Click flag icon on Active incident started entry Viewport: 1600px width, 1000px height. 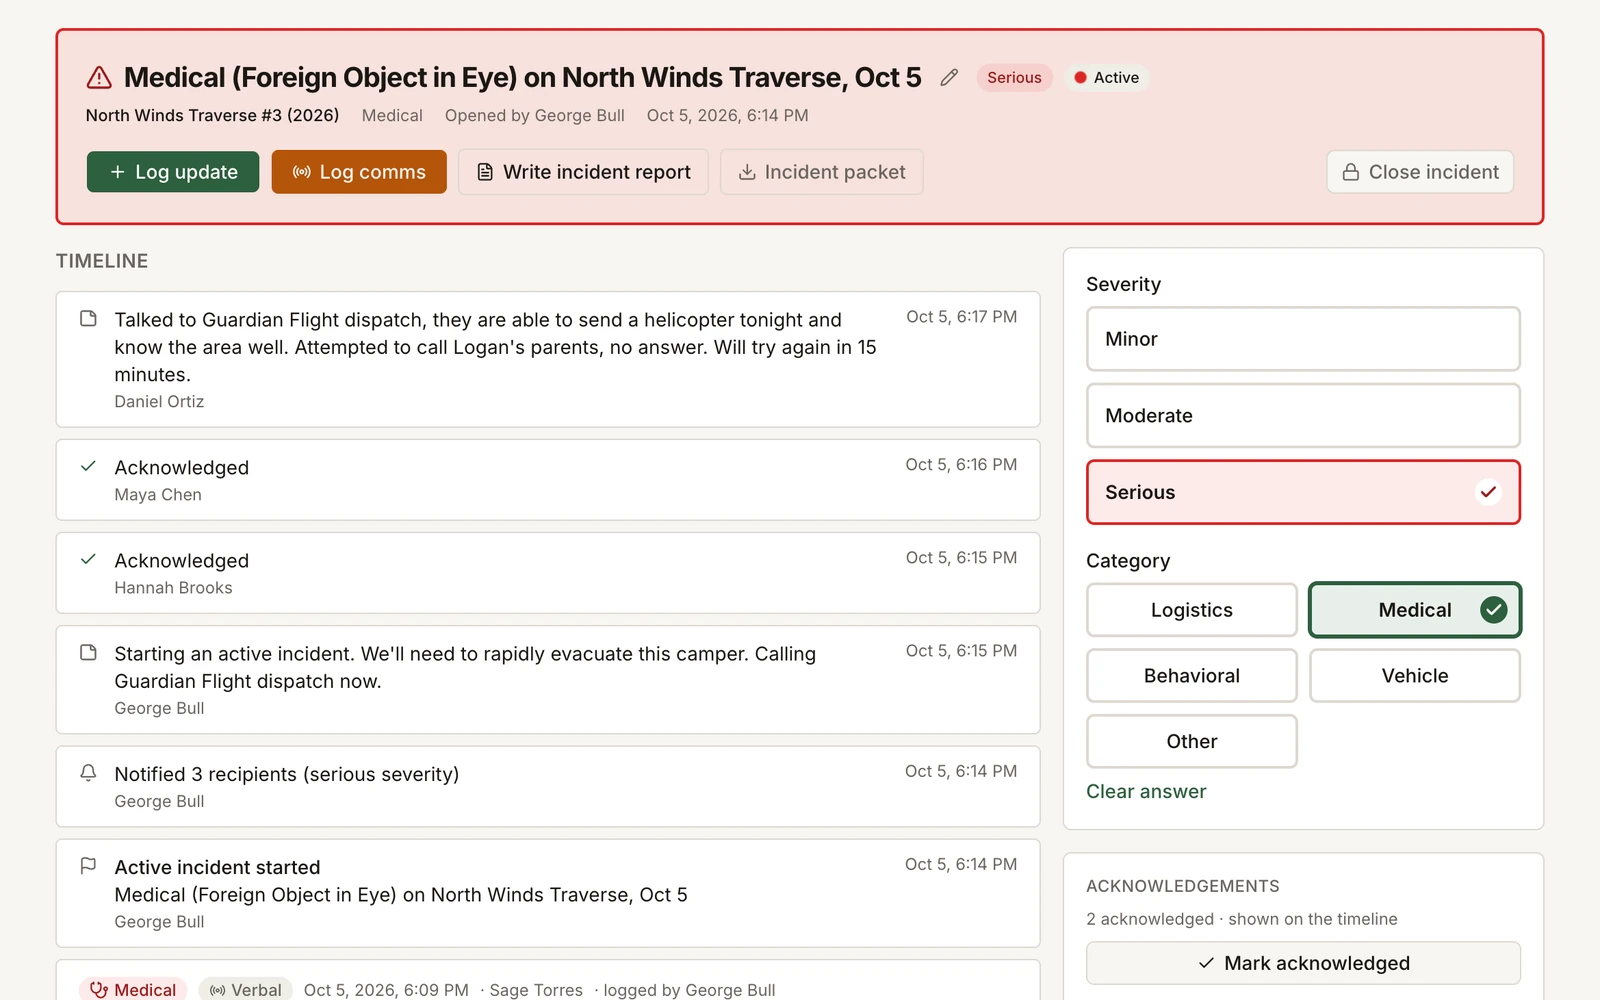[x=88, y=866]
